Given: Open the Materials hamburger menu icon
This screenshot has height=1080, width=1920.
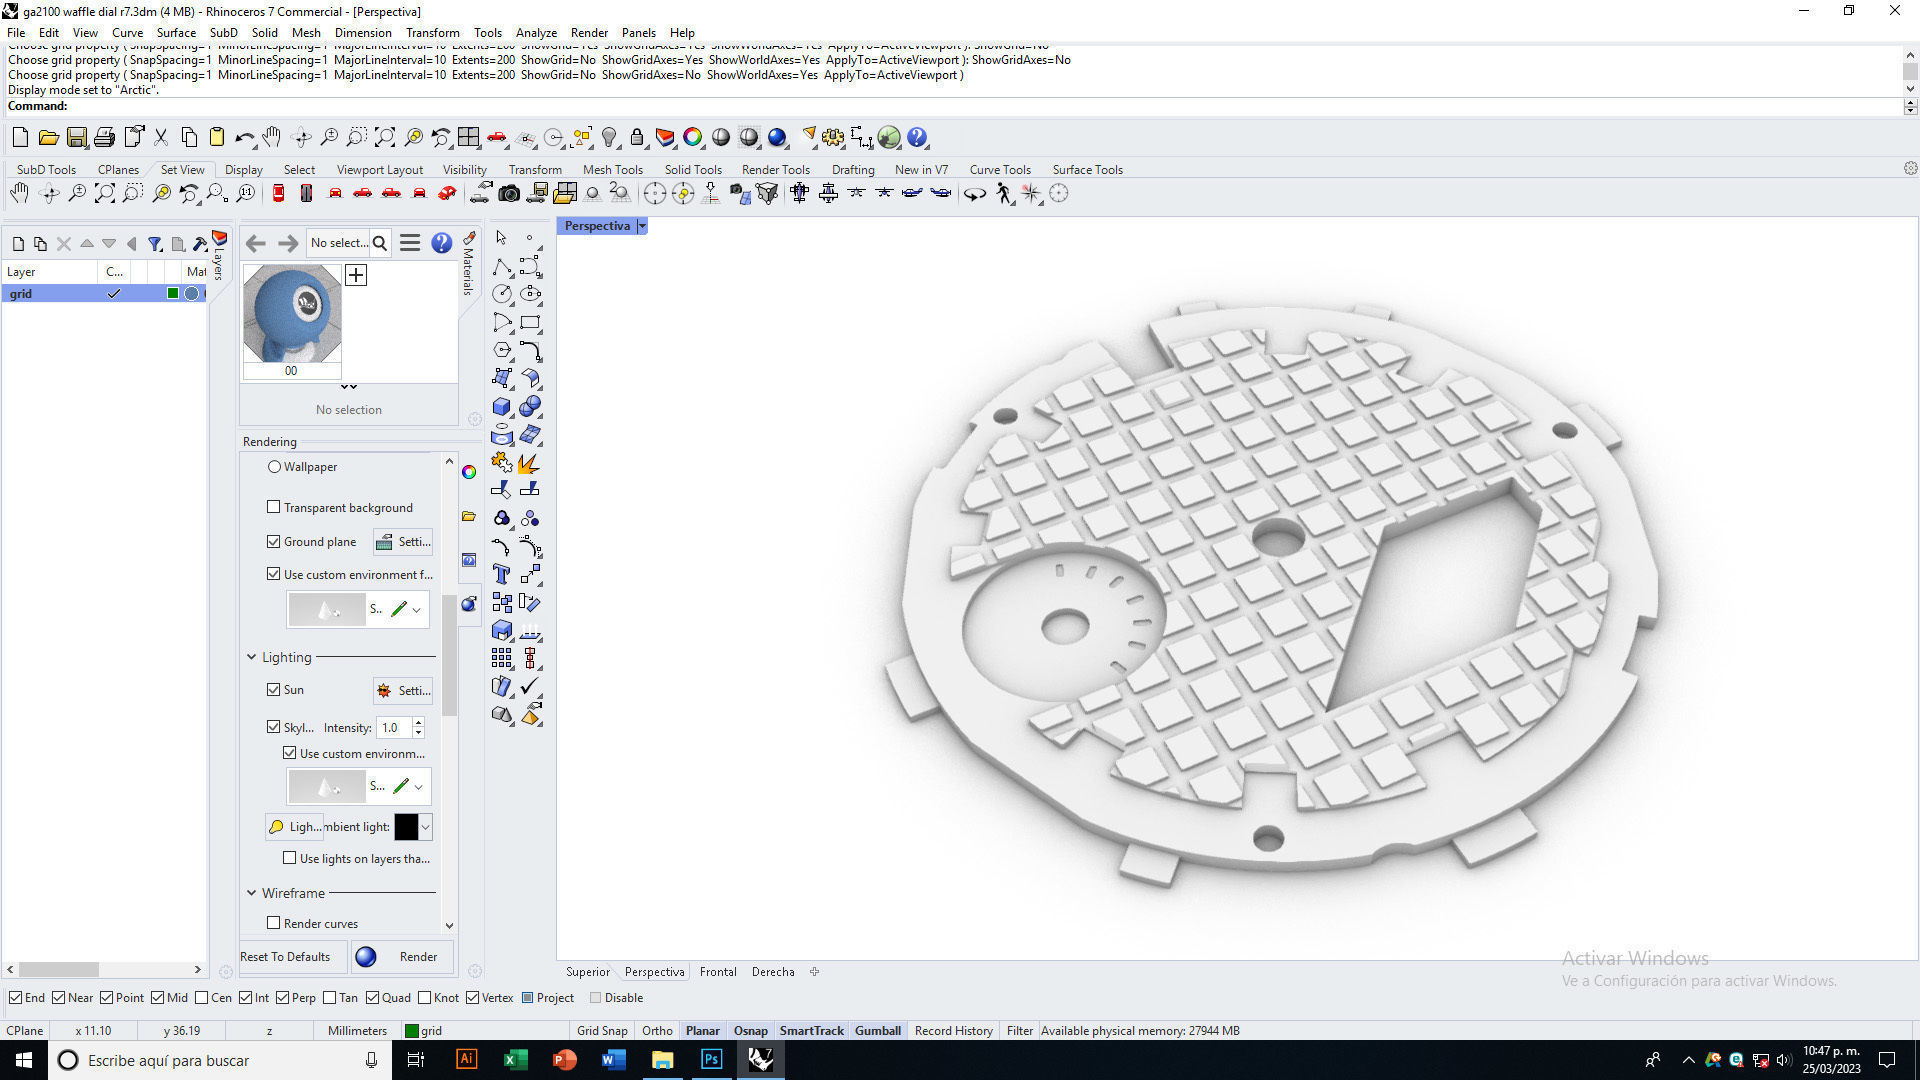Looking at the screenshot, I should click(x=410, y=242).
